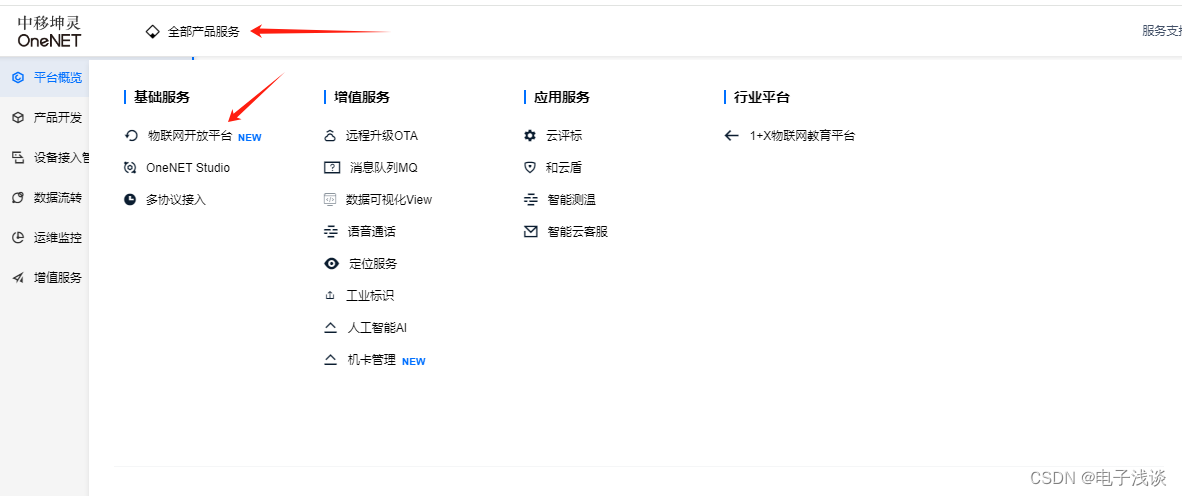Click the 数据流转 sidebar icon
The image size is (1182, 496).
[18, 197]
